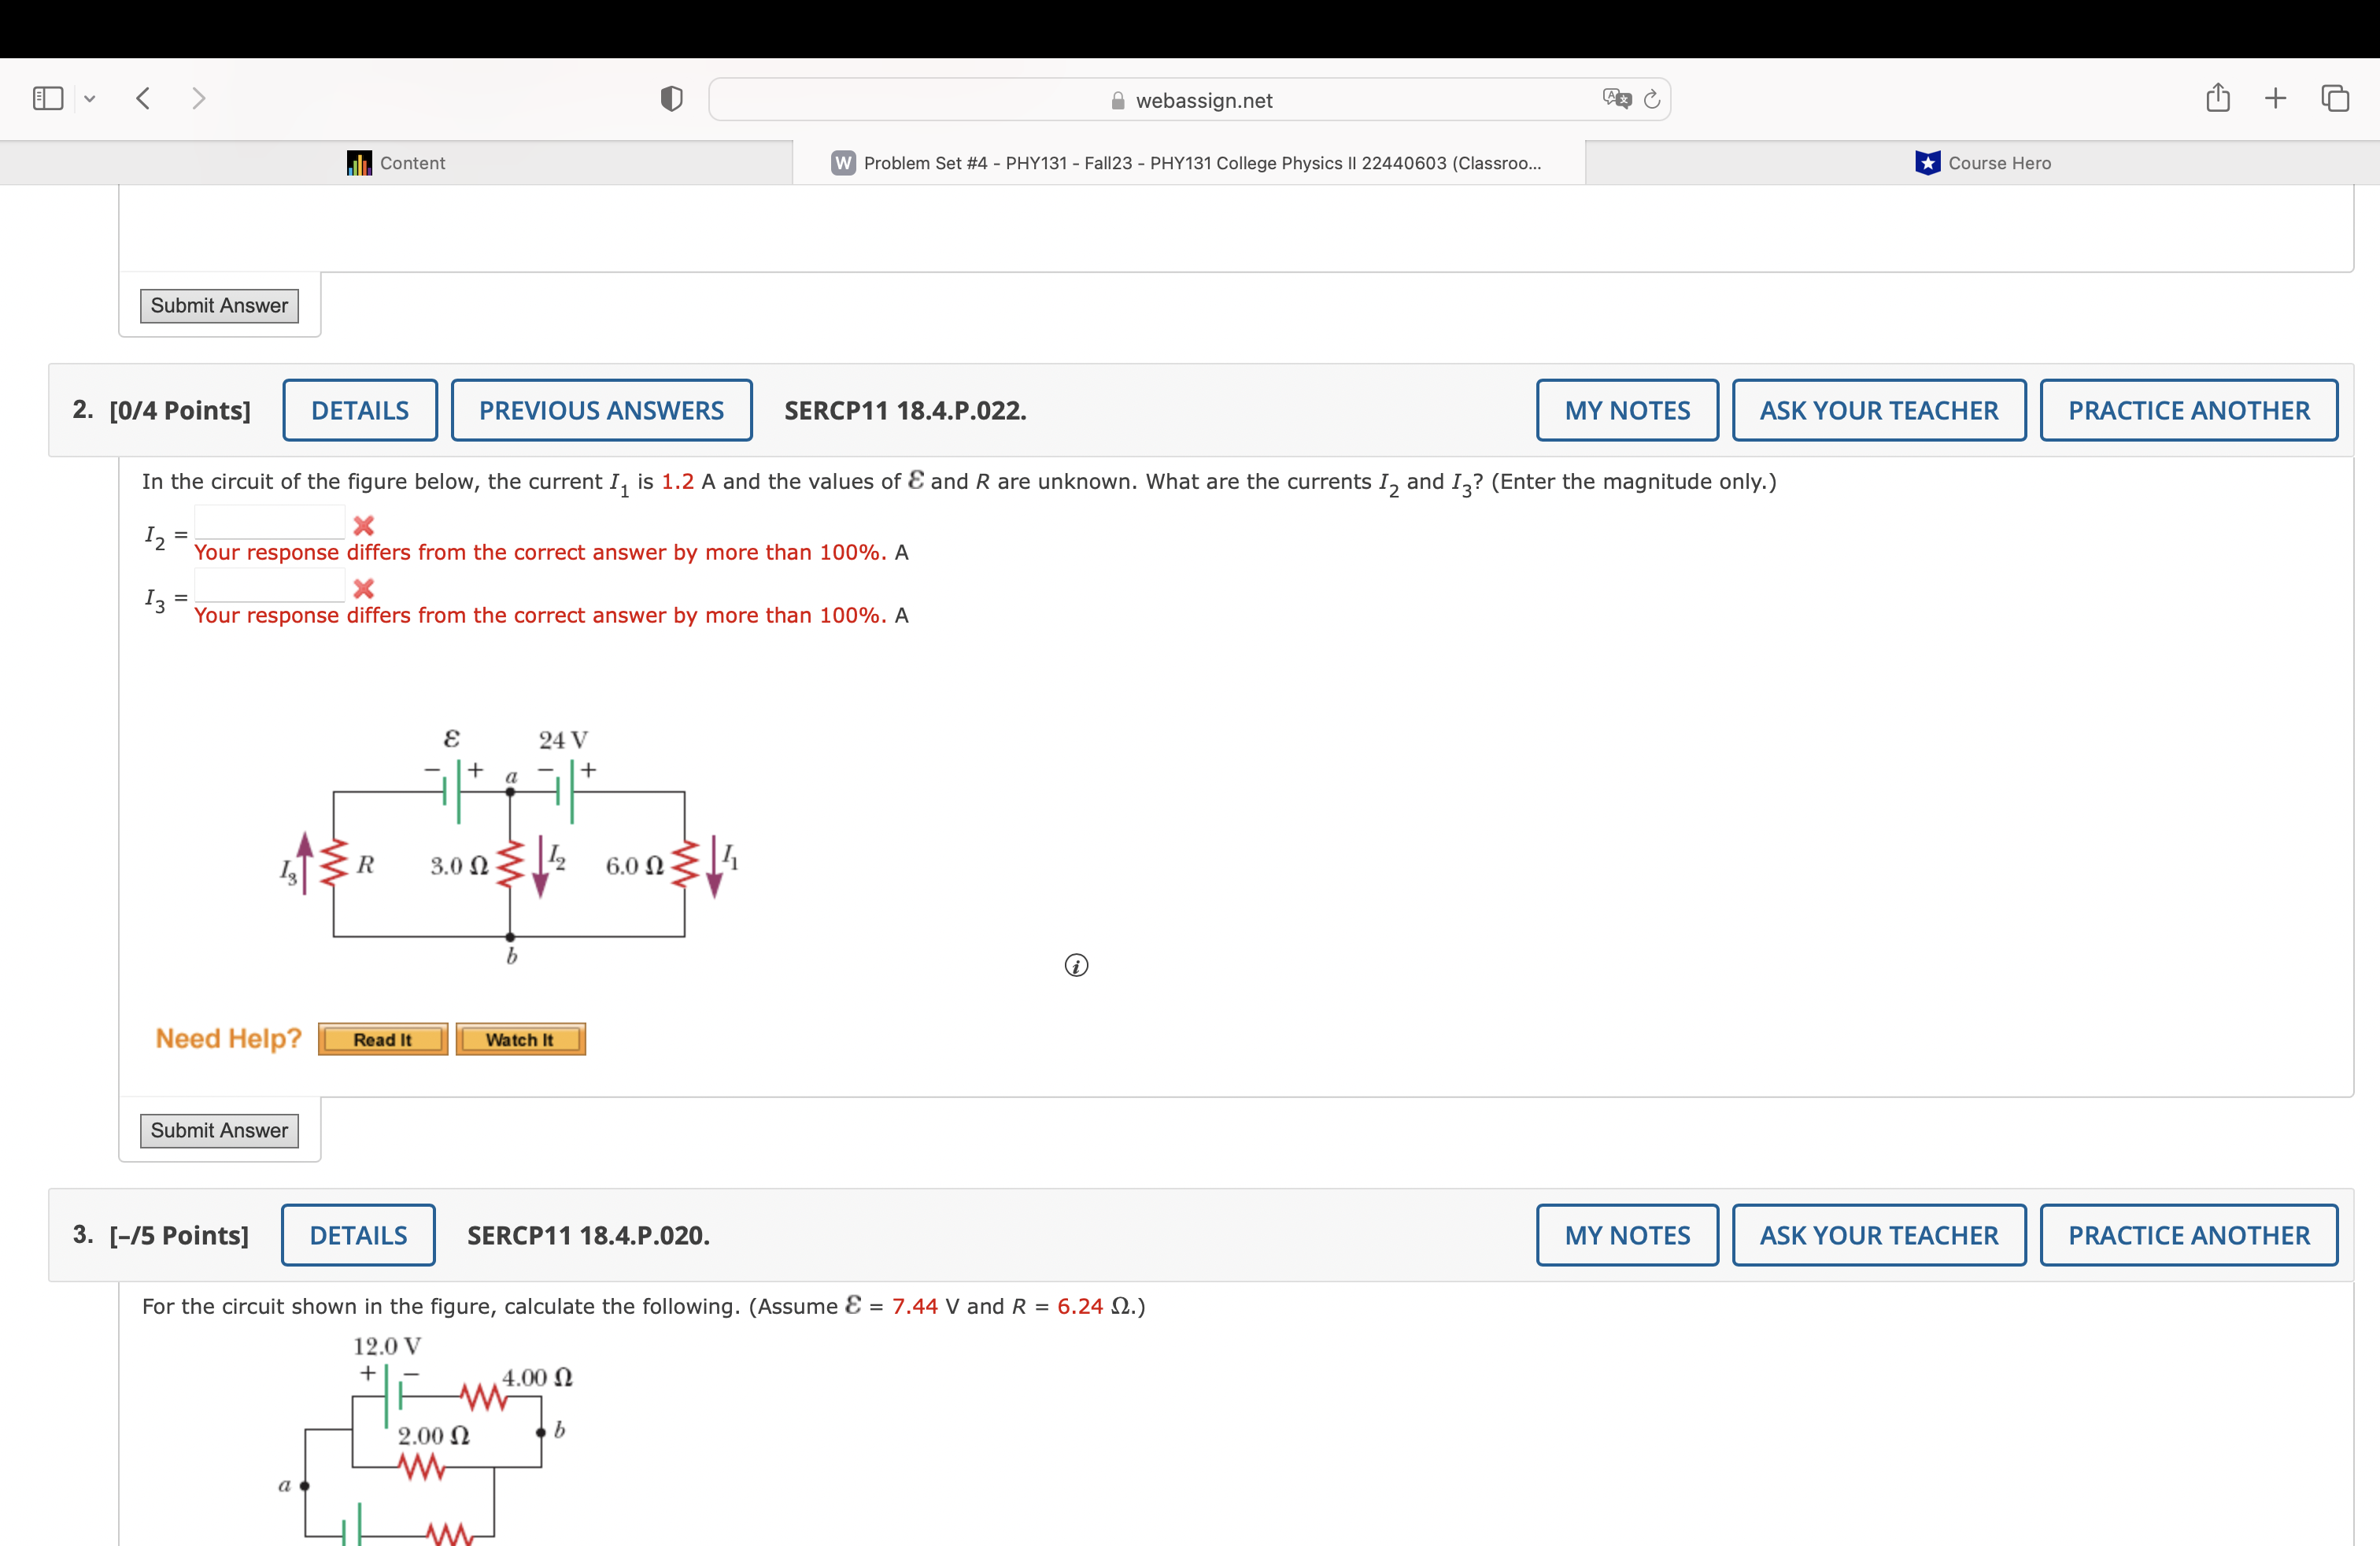This screenshot has width=2380, height=1546.
Task: Switch to the Course Hero tab
Action: pos(1982,162)
